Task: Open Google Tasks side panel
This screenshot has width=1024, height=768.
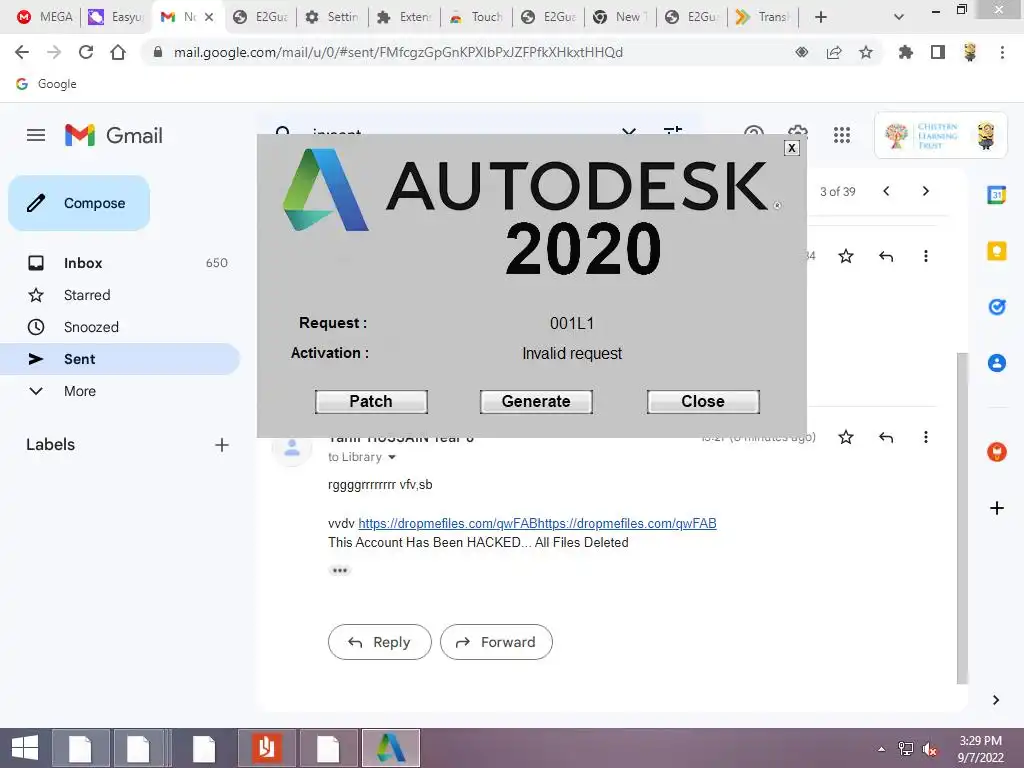Action: point(997,306)
